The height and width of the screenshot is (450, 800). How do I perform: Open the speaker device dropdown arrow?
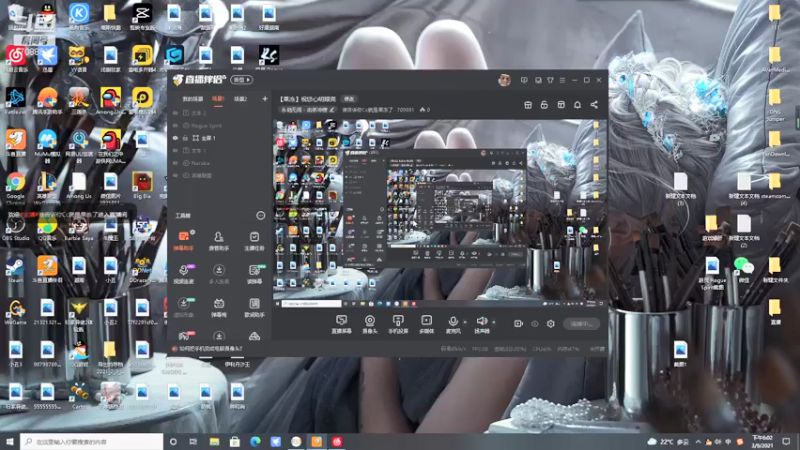point(493,322)
